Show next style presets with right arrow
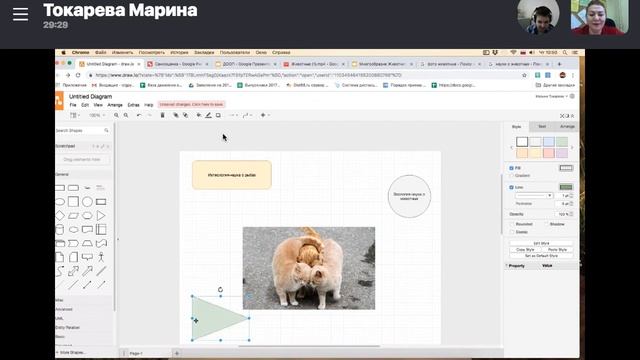640x360 pixels. click(572, 147)
